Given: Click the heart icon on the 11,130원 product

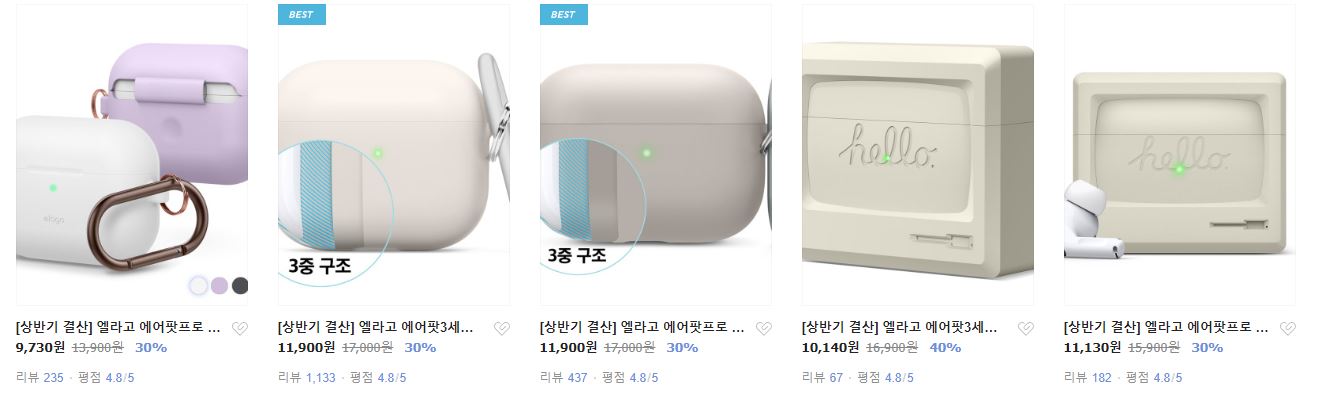Looking at the screenshot, I should click(x=1288, y=328).
